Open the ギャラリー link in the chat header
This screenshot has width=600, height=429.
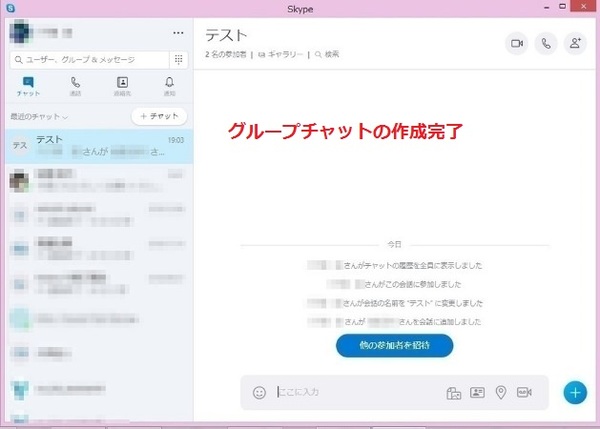280,54
